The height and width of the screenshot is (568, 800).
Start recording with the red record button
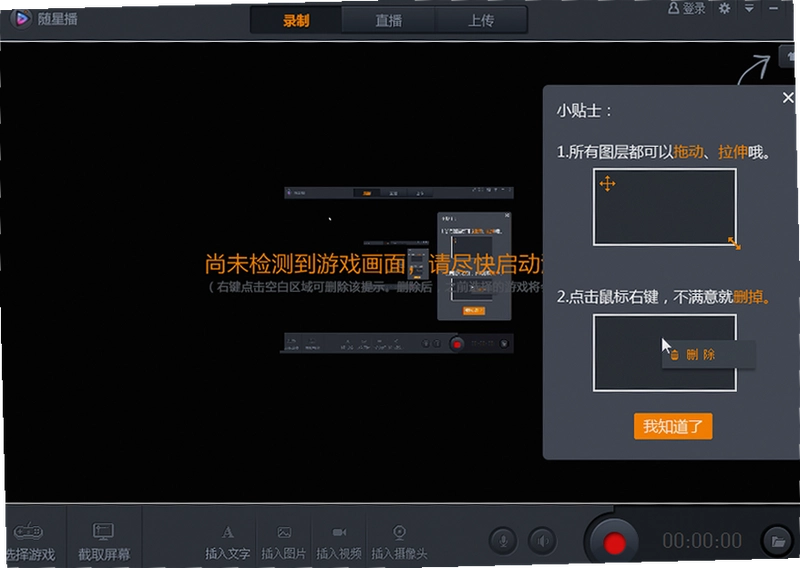pos(614,542)
